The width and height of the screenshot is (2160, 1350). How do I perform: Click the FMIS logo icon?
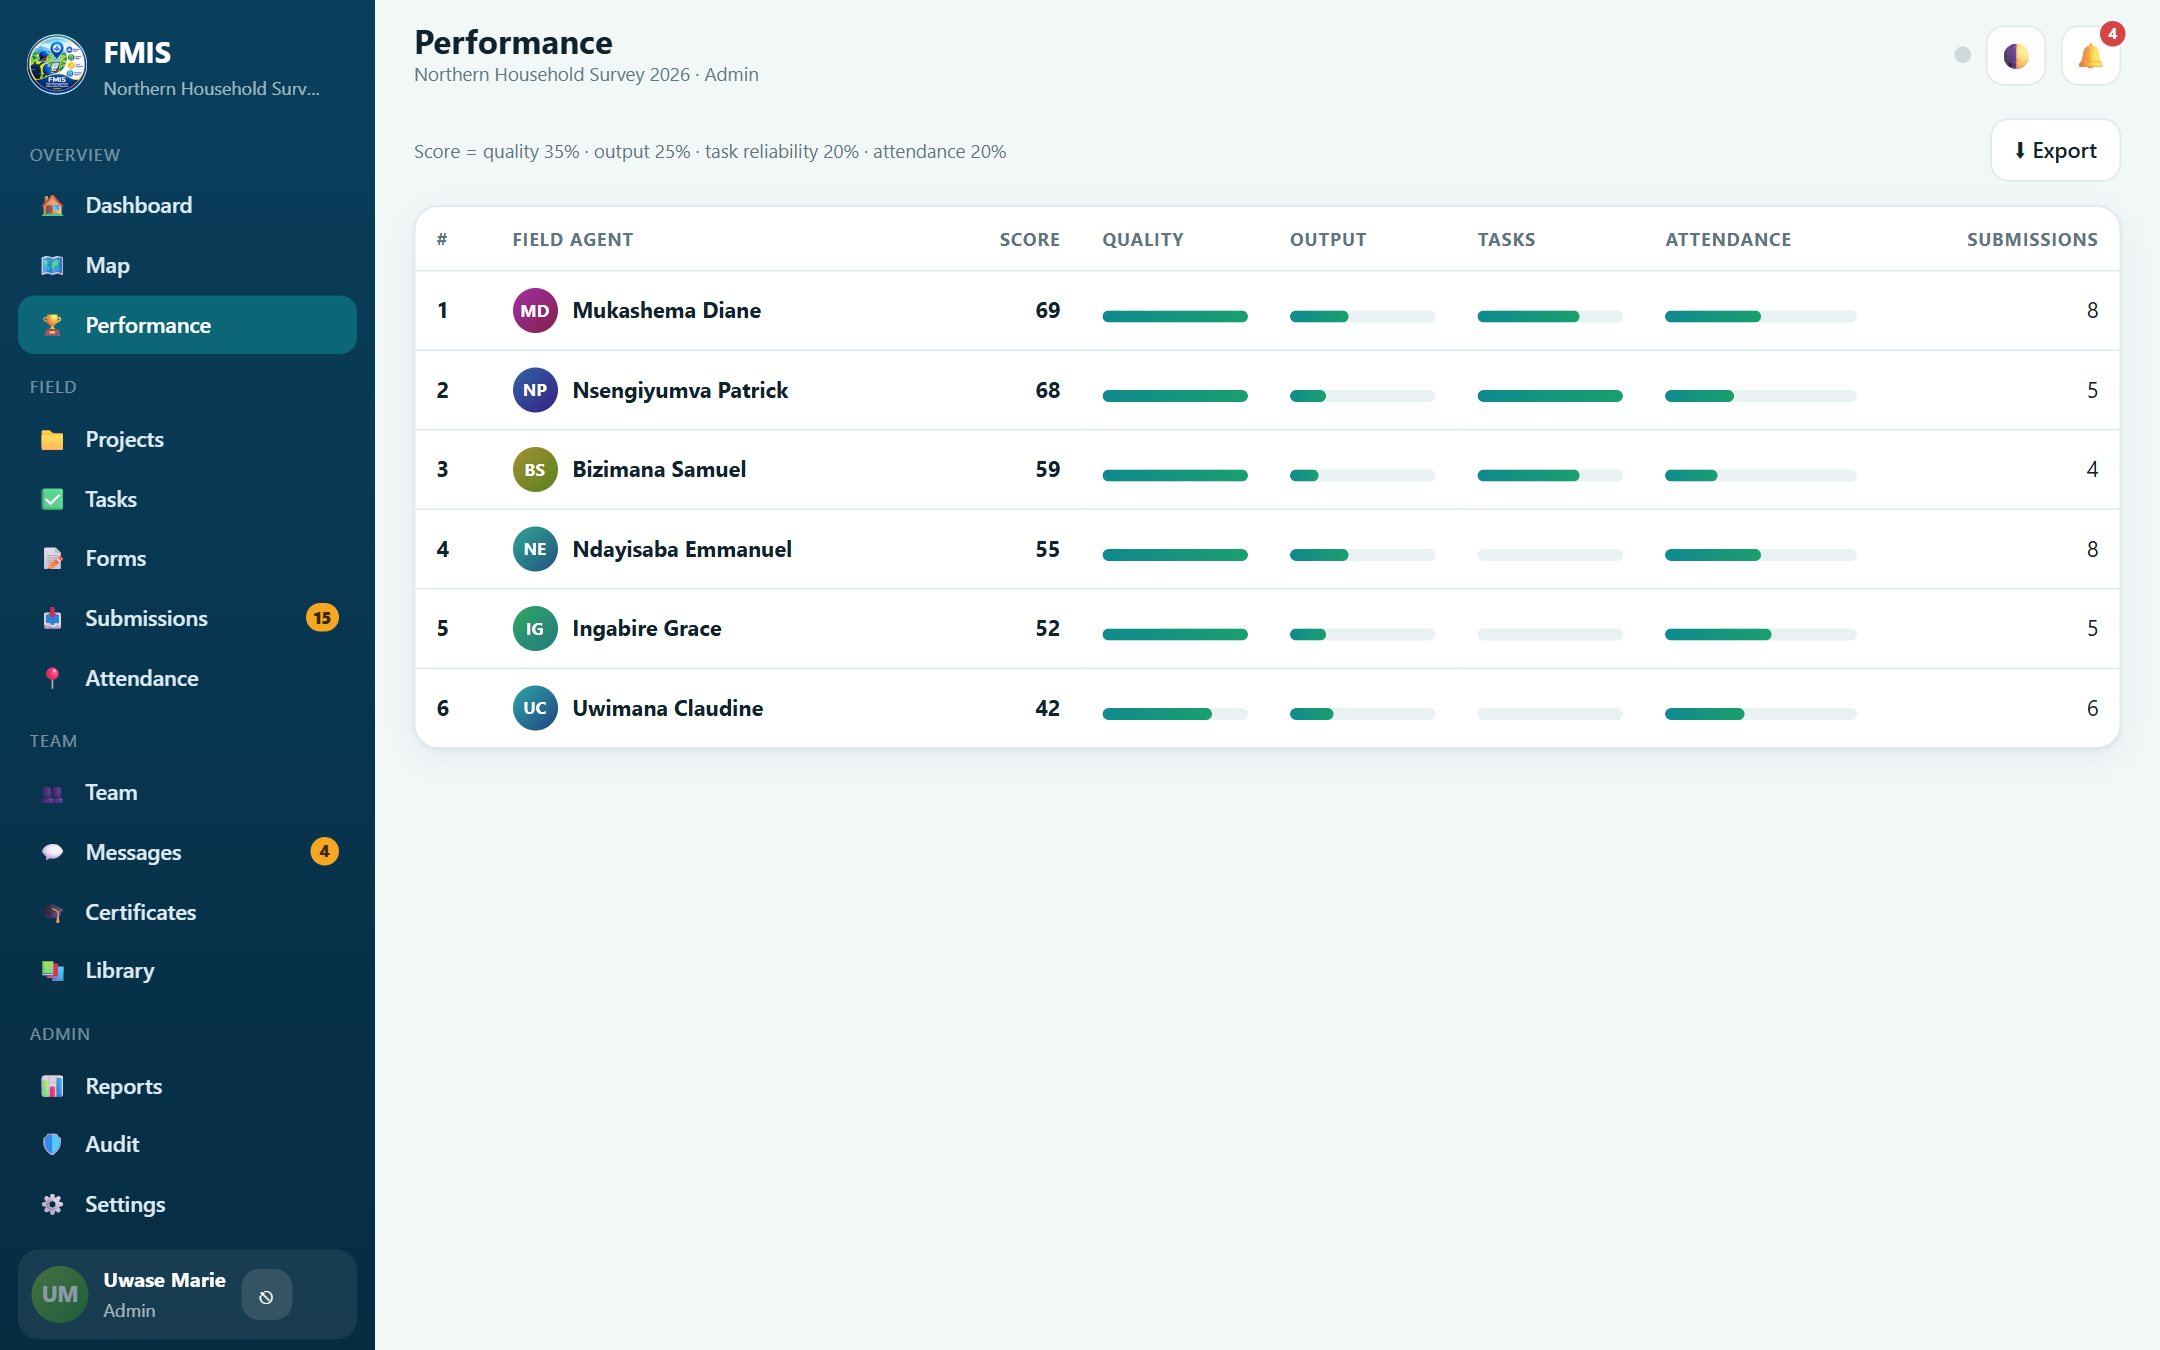(57, 65)
